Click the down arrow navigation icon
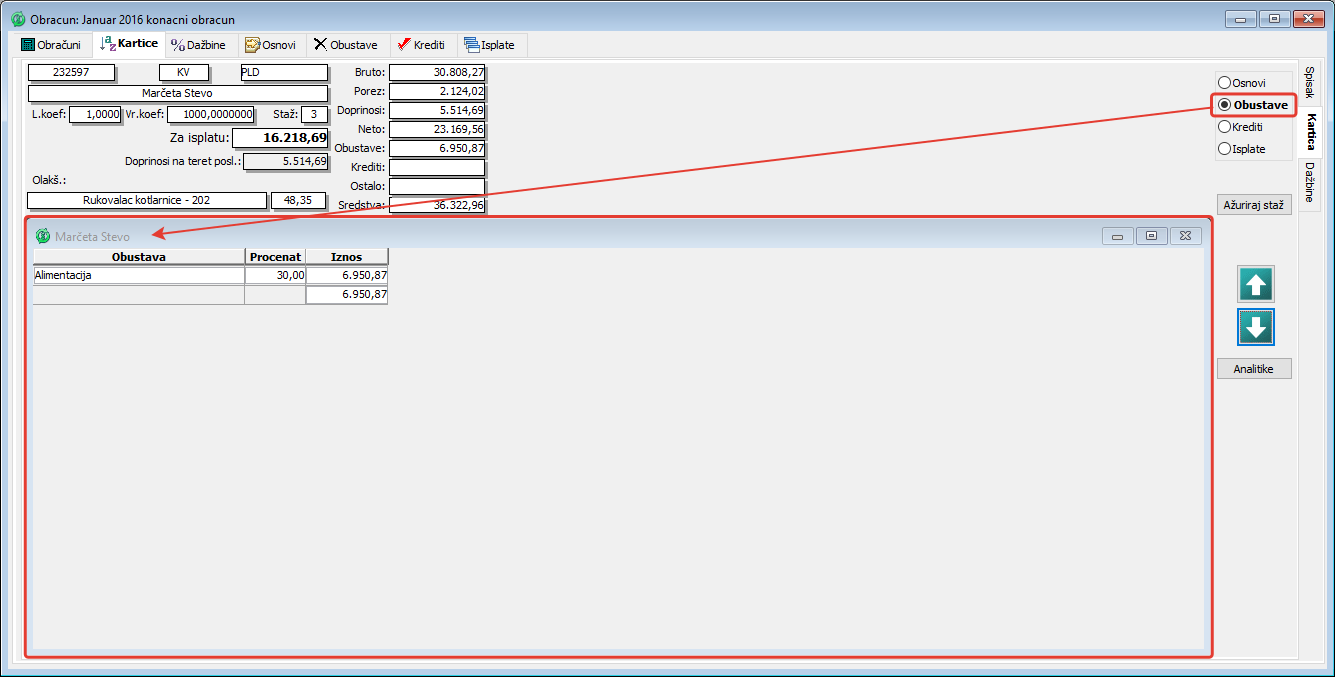Image resolution: width=1335 pixels, height=677 pixels. [1256, 327]
